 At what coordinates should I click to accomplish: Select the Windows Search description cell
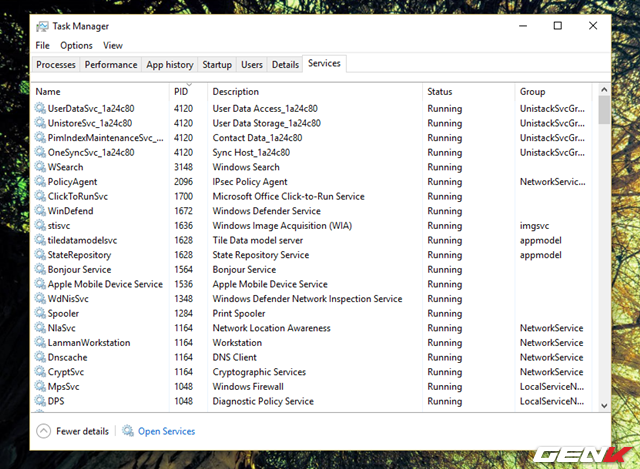(246, 167)
